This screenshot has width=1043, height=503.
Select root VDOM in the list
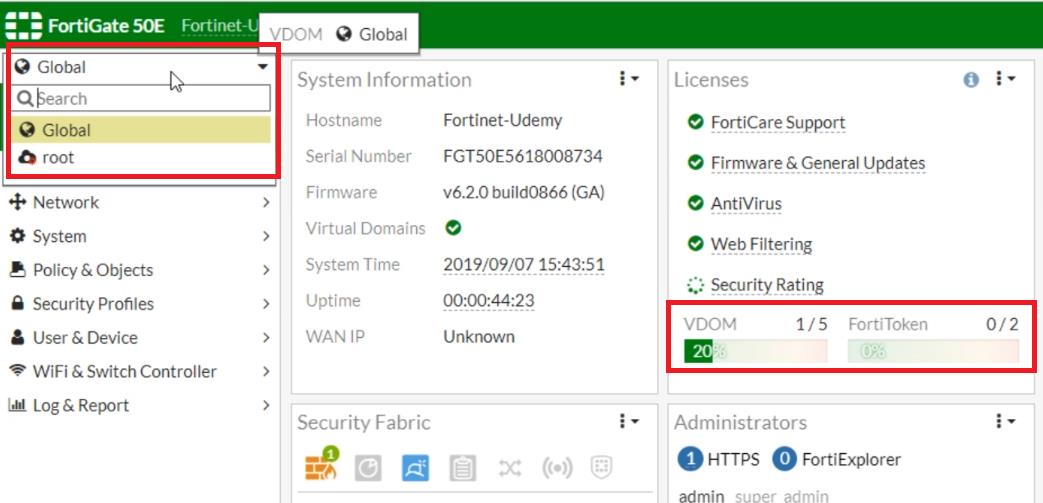(141, 158)
